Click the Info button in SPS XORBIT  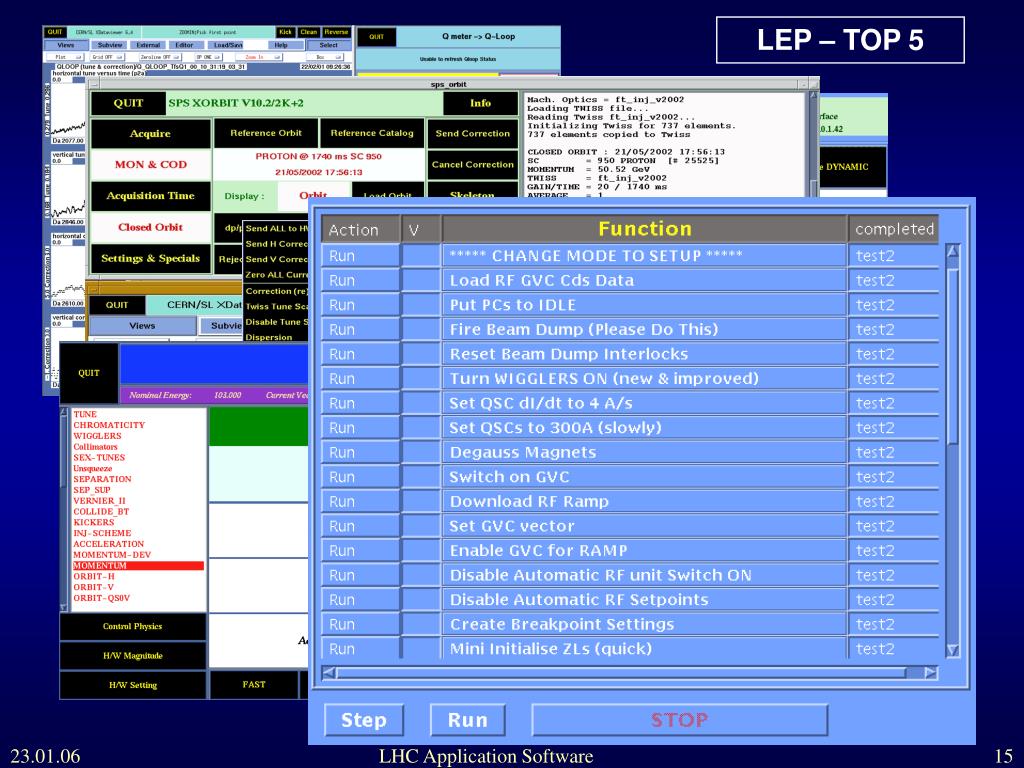click(481, 103)
